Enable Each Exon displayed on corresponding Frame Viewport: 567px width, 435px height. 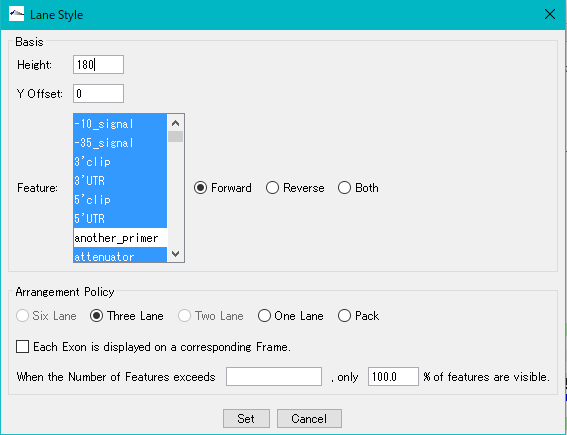pyautogui.click(x=22, y=346)
